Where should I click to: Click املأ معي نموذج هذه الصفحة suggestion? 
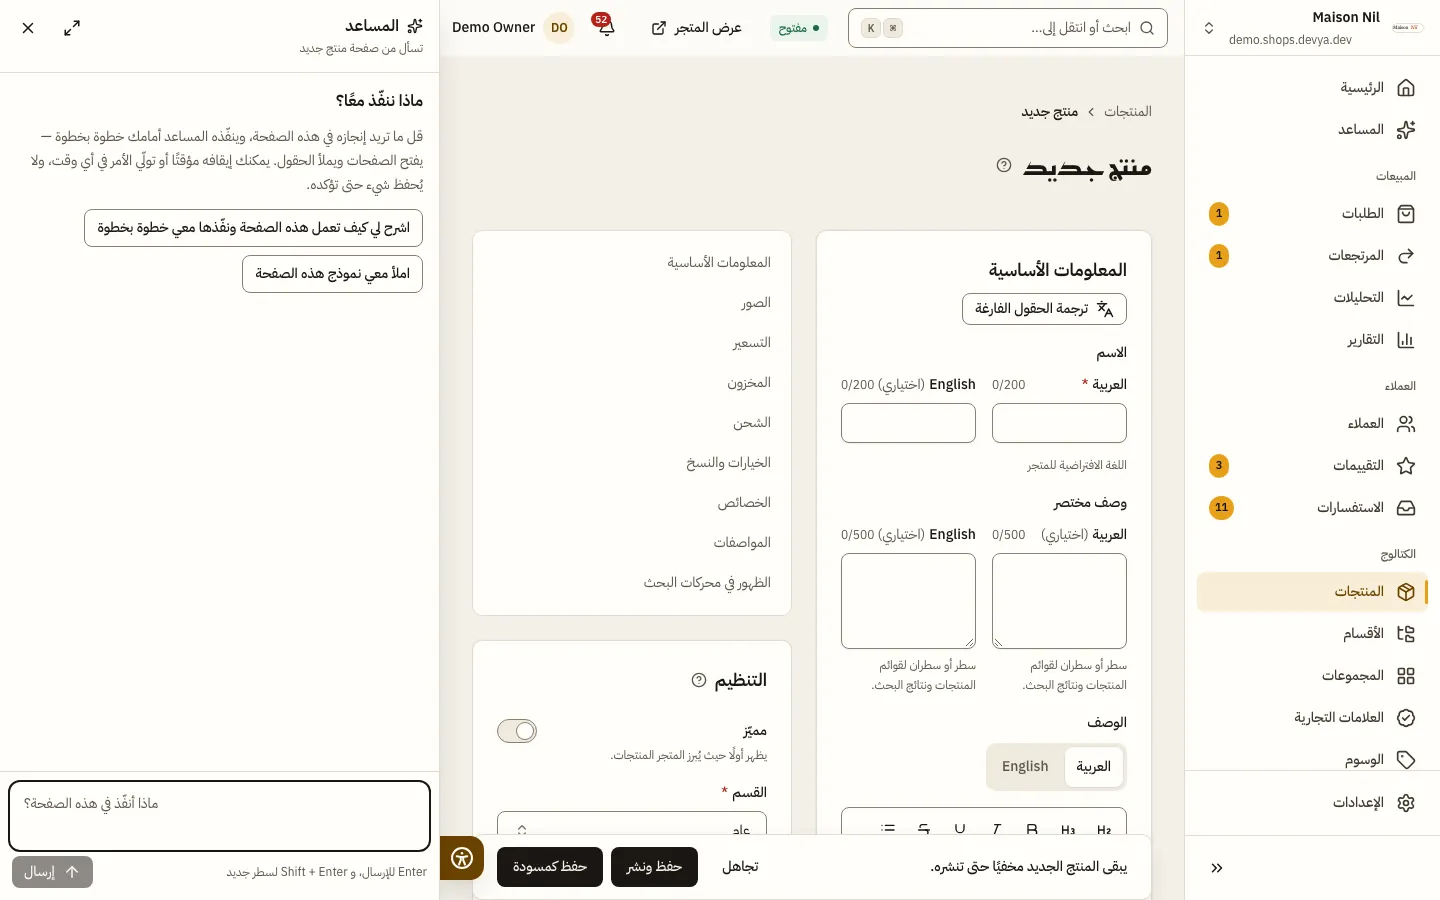click(332, 274)
